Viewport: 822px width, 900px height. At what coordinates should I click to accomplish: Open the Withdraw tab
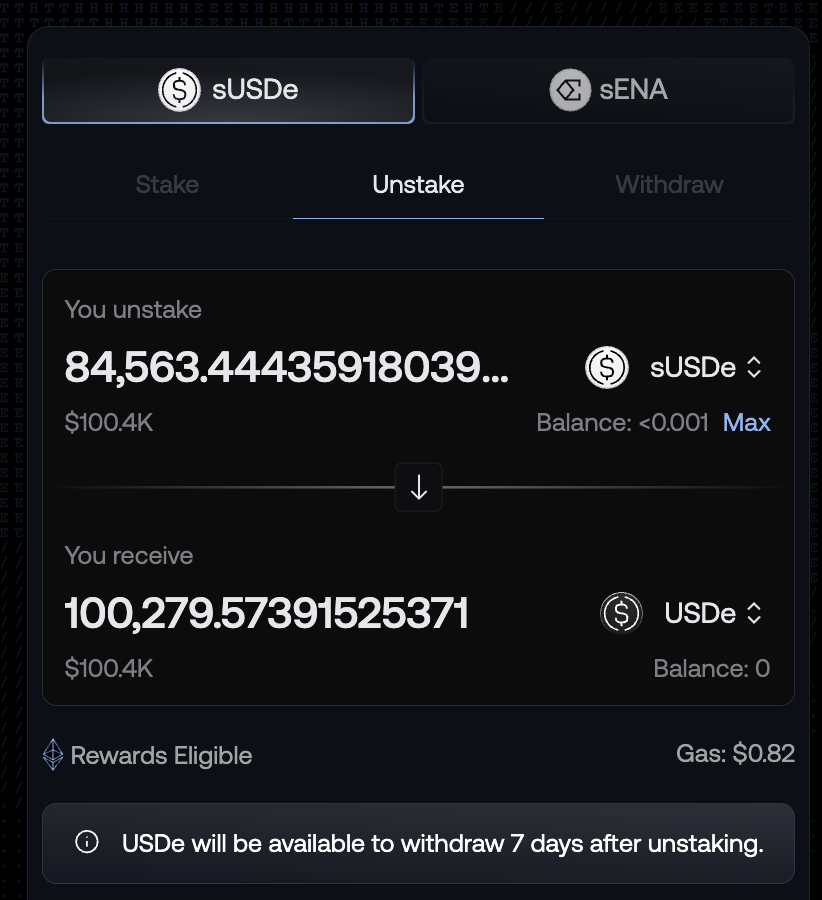coord(669,185)
